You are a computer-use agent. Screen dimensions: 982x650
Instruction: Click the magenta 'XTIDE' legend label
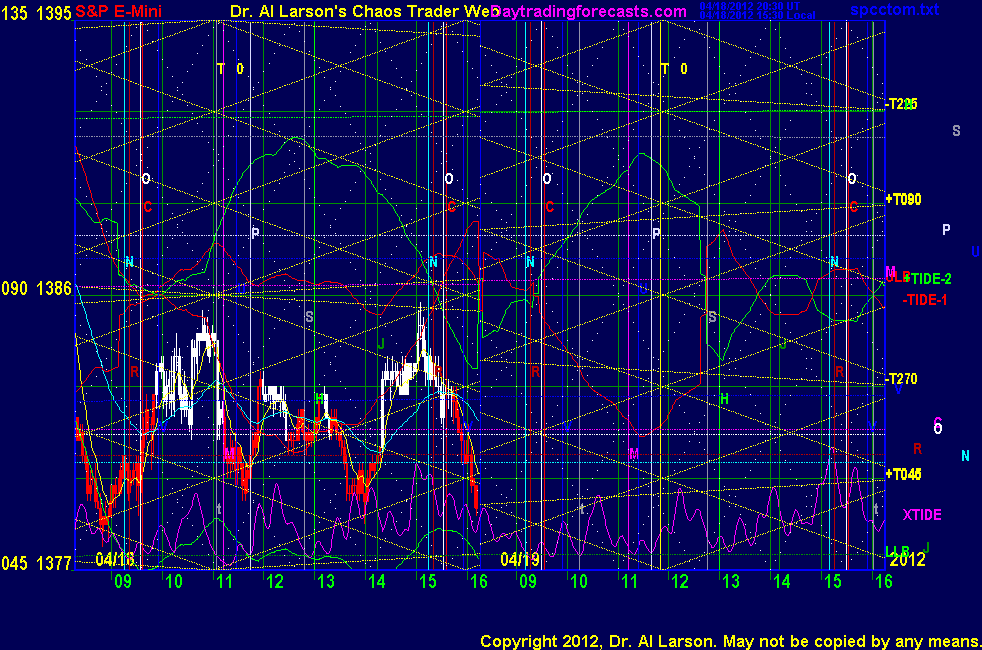pyautogui.click(x=922, y=515)
